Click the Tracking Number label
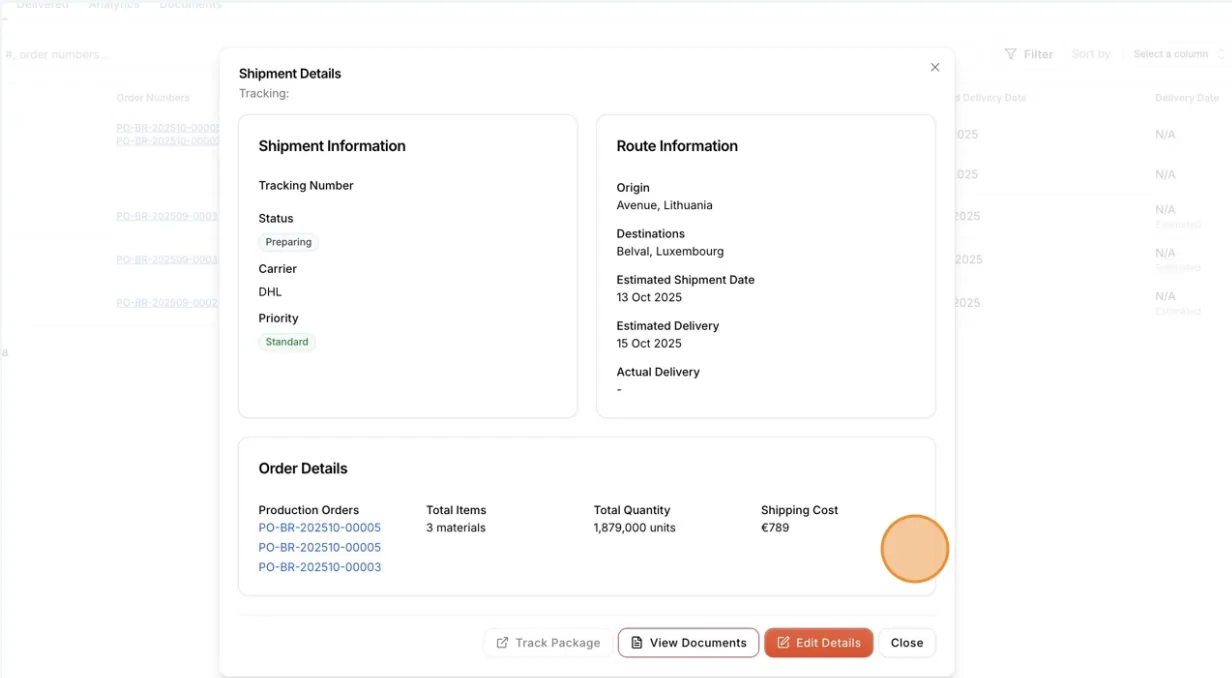The height and width of the screenshot is (678, 1232). point(306,186)
